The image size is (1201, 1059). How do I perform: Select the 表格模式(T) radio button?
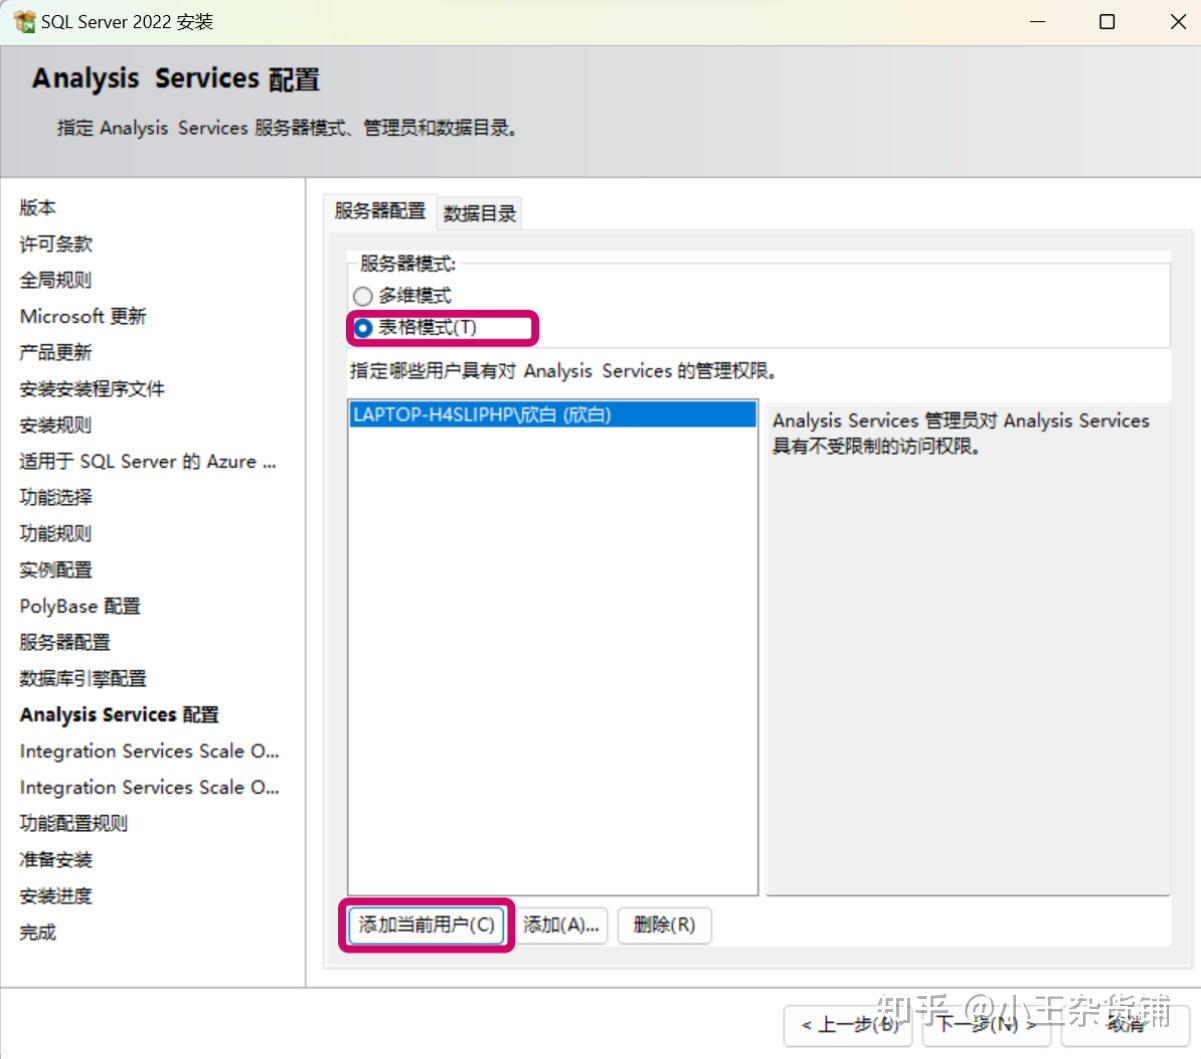361,327
